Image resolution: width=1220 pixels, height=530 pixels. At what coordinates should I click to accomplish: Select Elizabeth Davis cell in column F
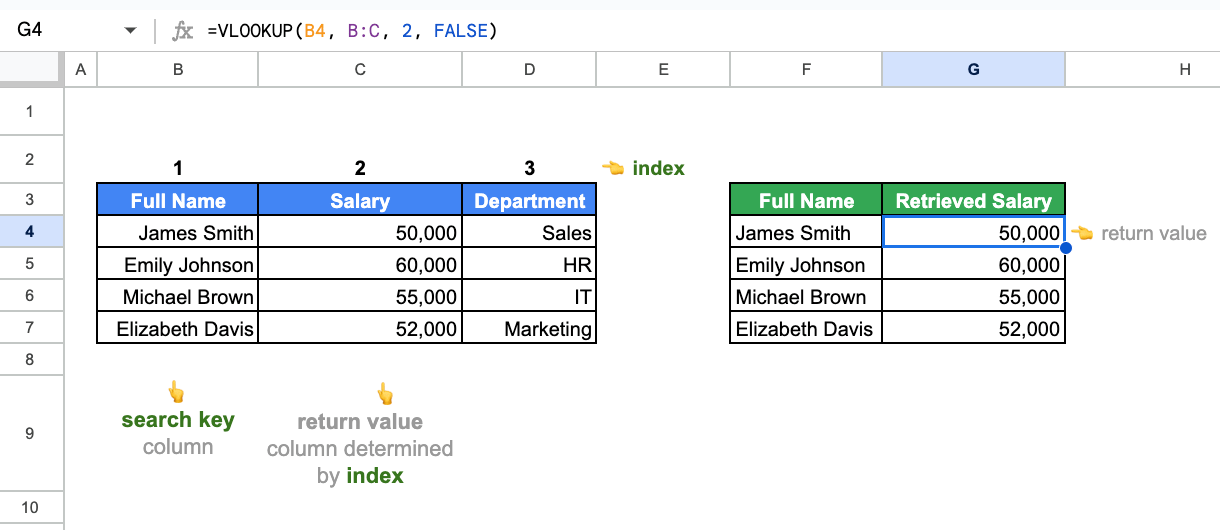tap(806, 328)
